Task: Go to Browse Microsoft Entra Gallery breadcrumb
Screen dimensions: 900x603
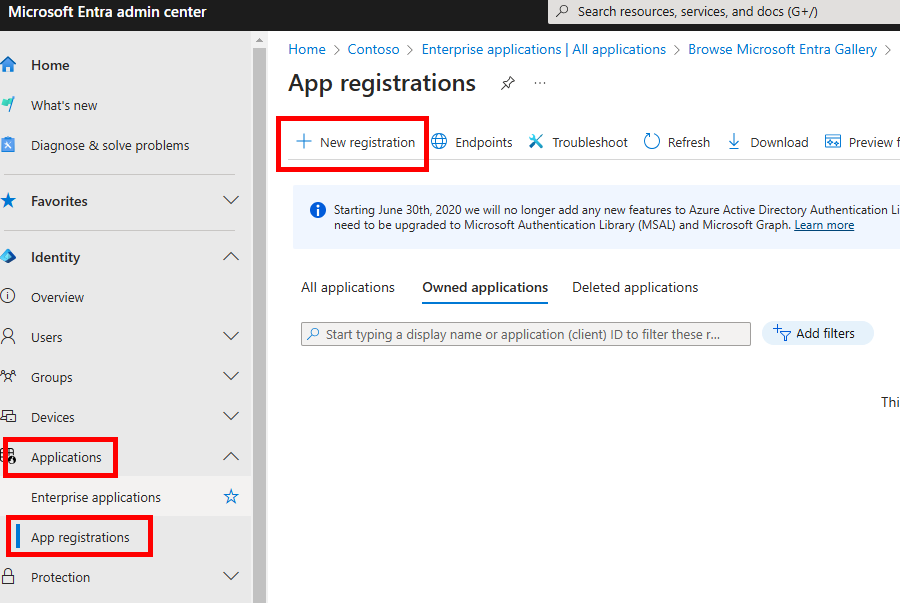Action: (x=782, y=49)
